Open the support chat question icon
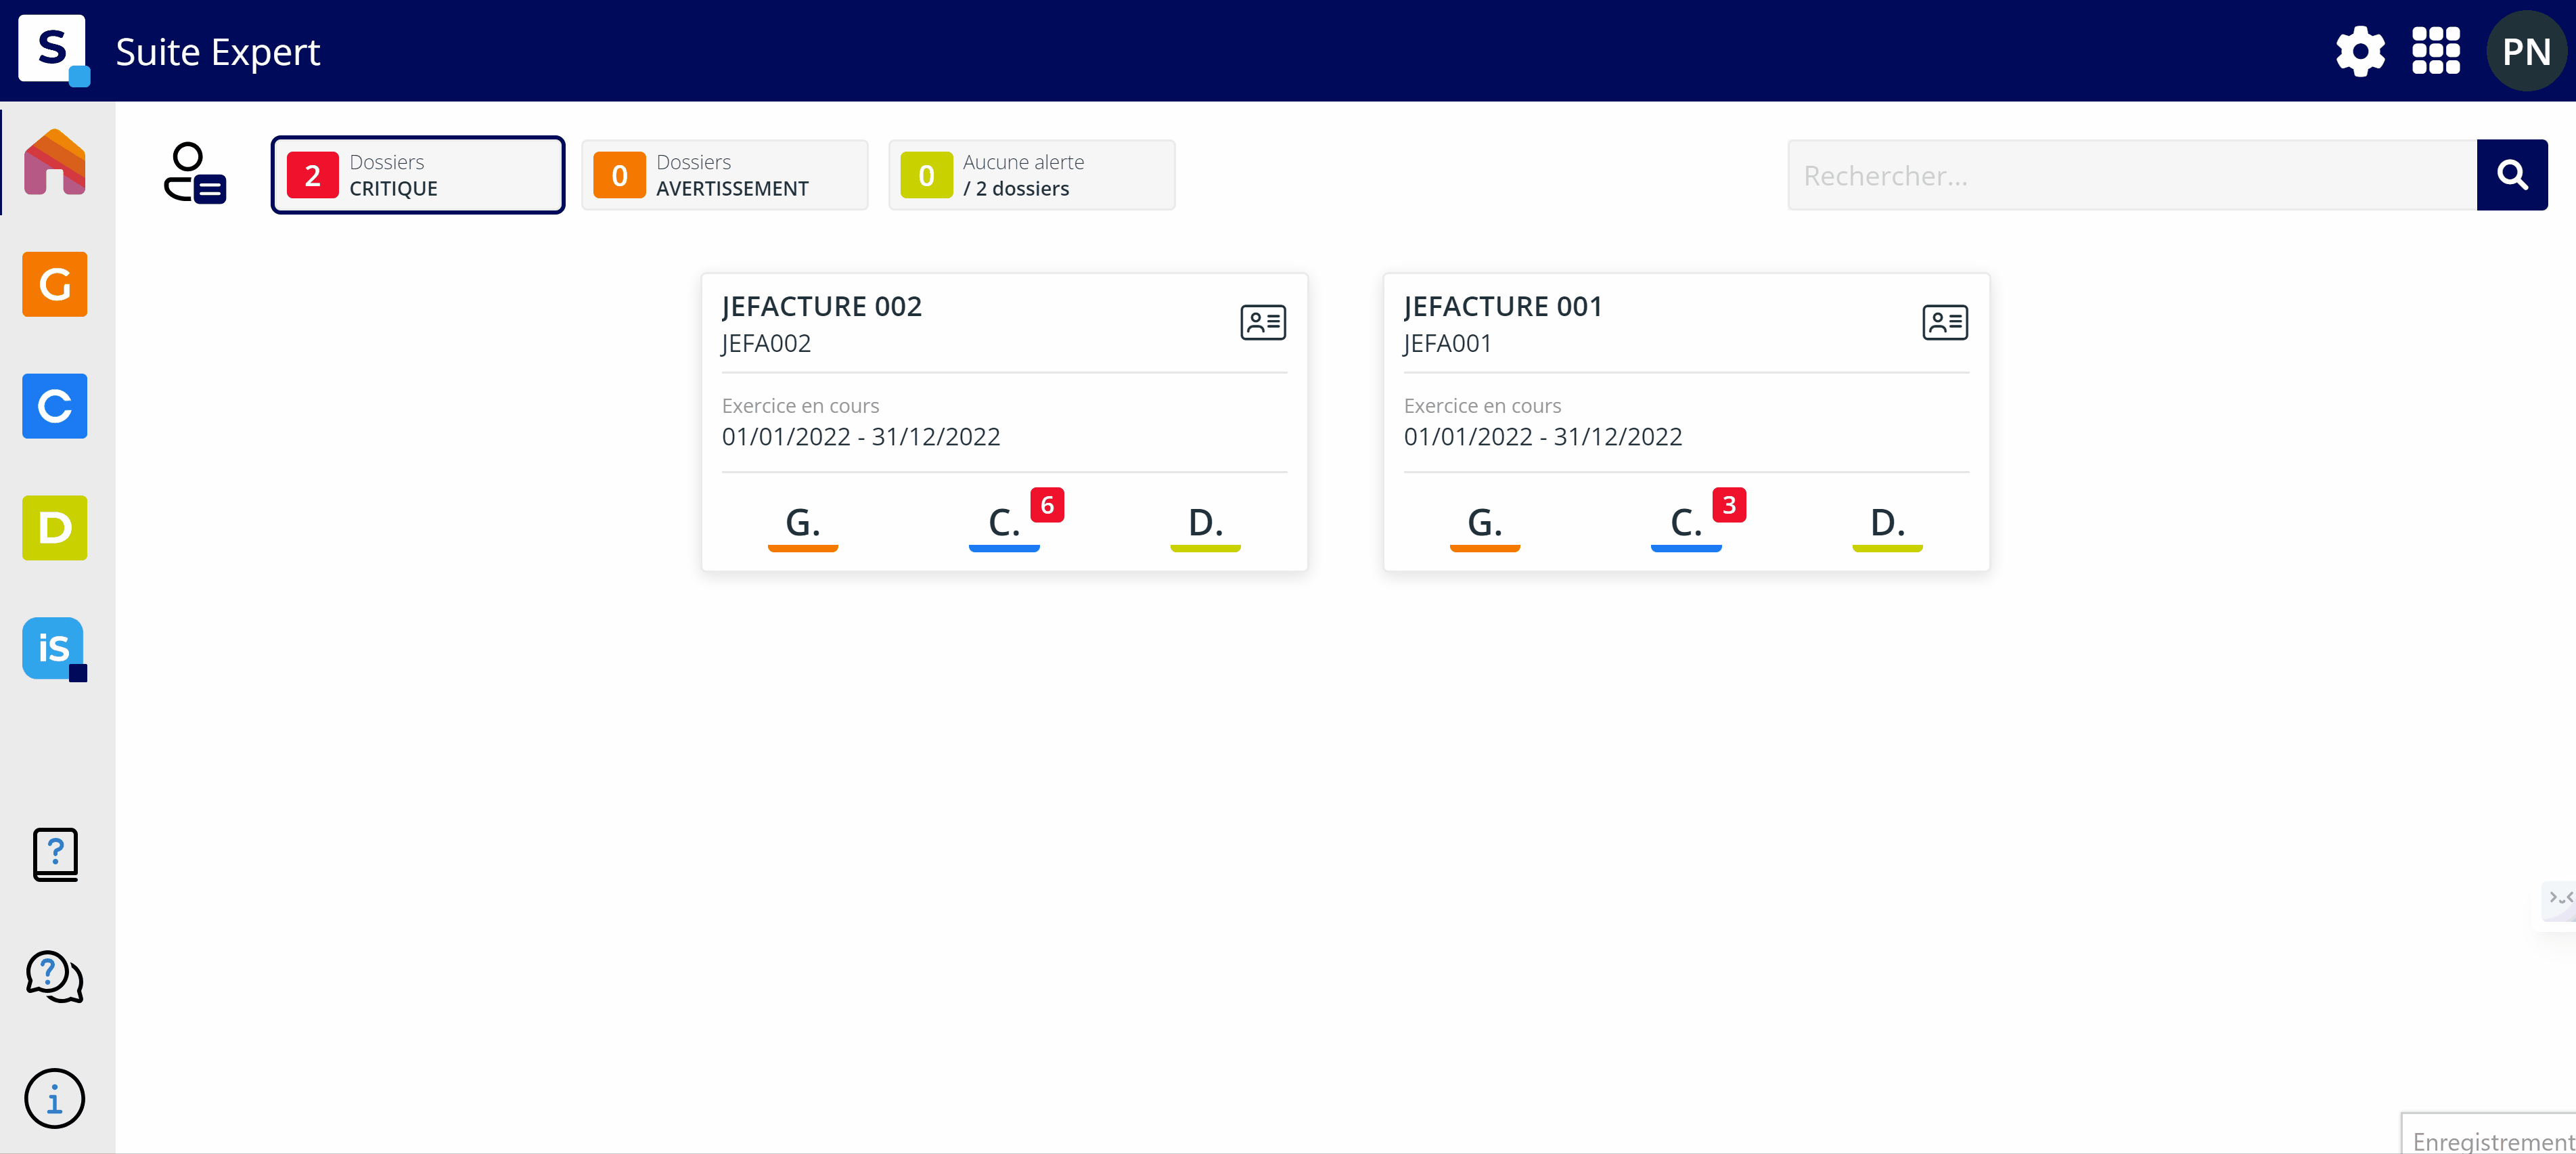This screenshot has height=1154, width=2576. (55, 976)
